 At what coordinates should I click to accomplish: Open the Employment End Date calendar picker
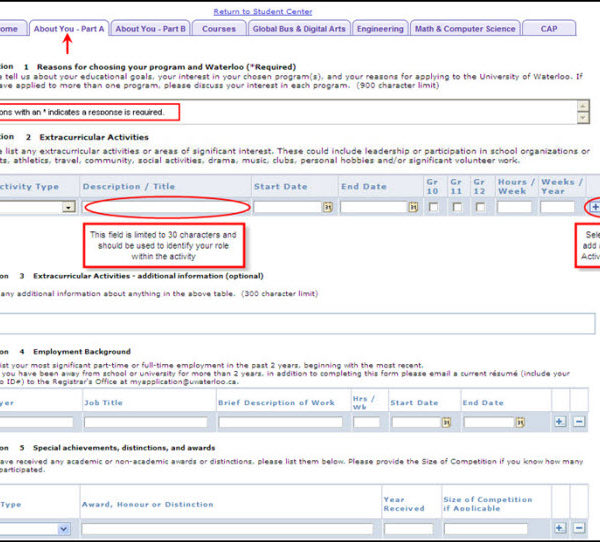(520, 423)
